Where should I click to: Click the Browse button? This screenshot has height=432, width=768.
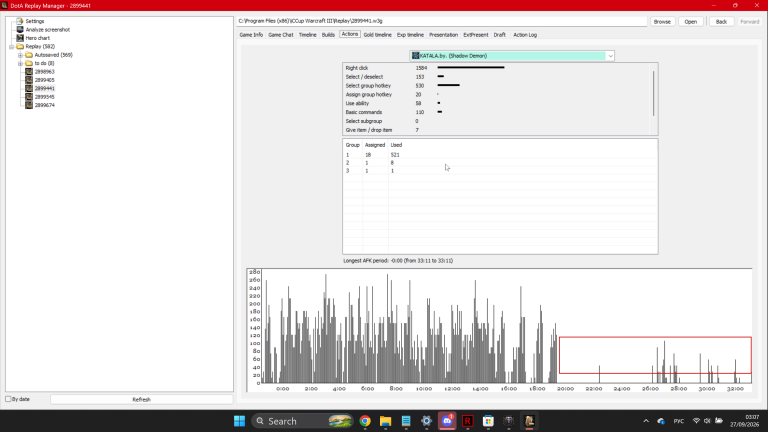pyautogui.click(x=662, y=22)
